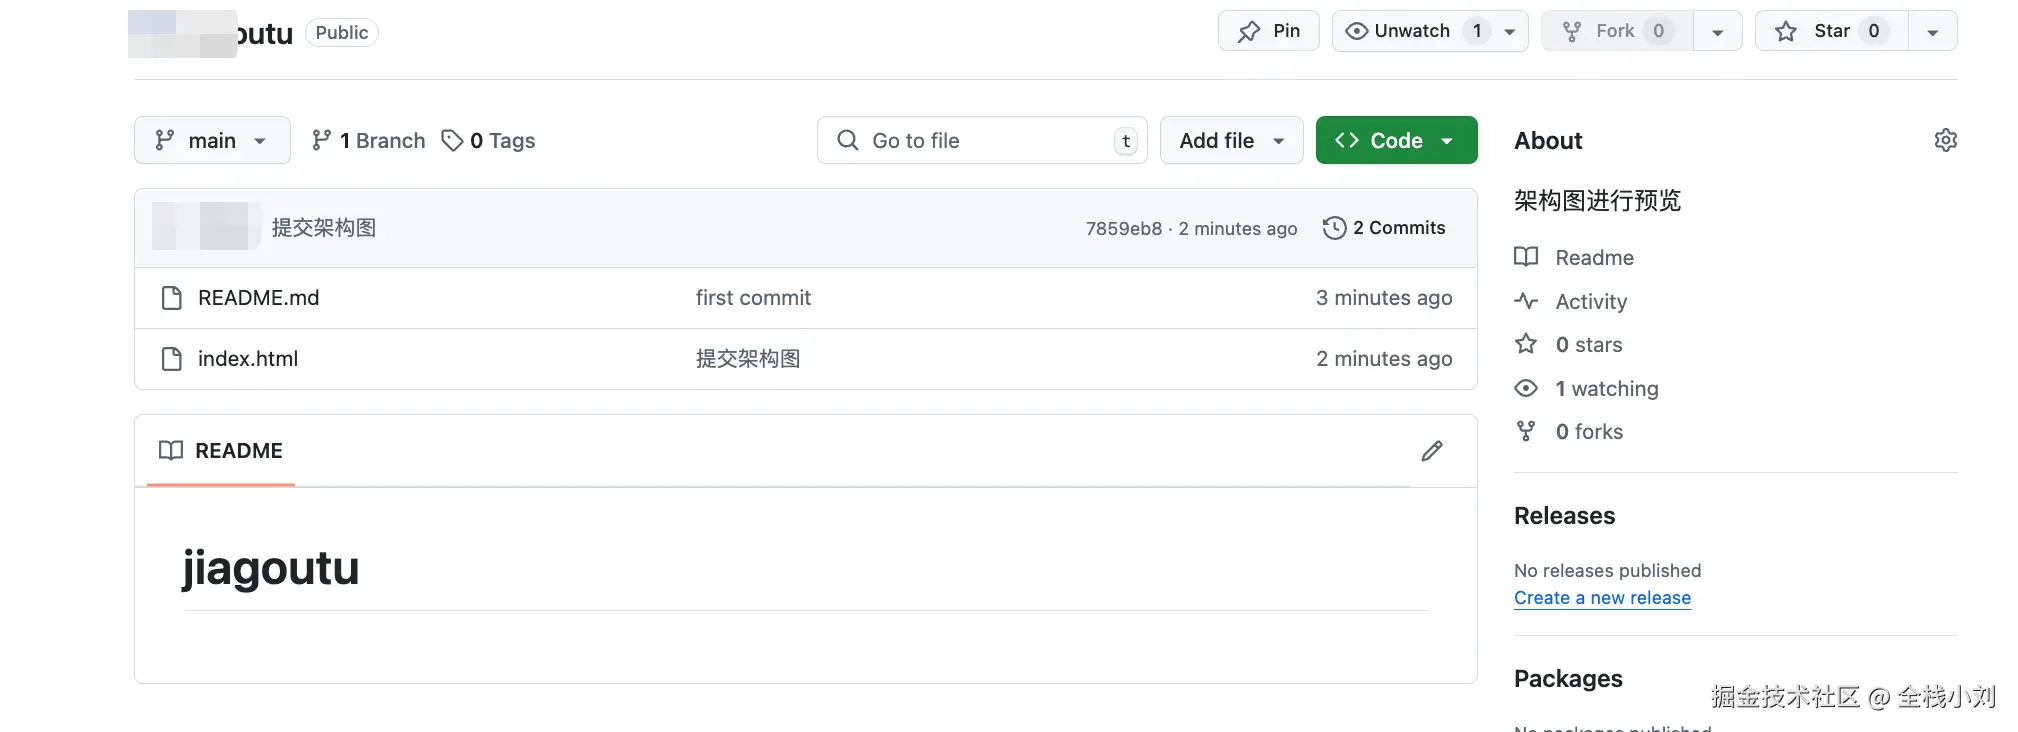Click the About settings gear icon
2018x732 pixels.
1945,140
